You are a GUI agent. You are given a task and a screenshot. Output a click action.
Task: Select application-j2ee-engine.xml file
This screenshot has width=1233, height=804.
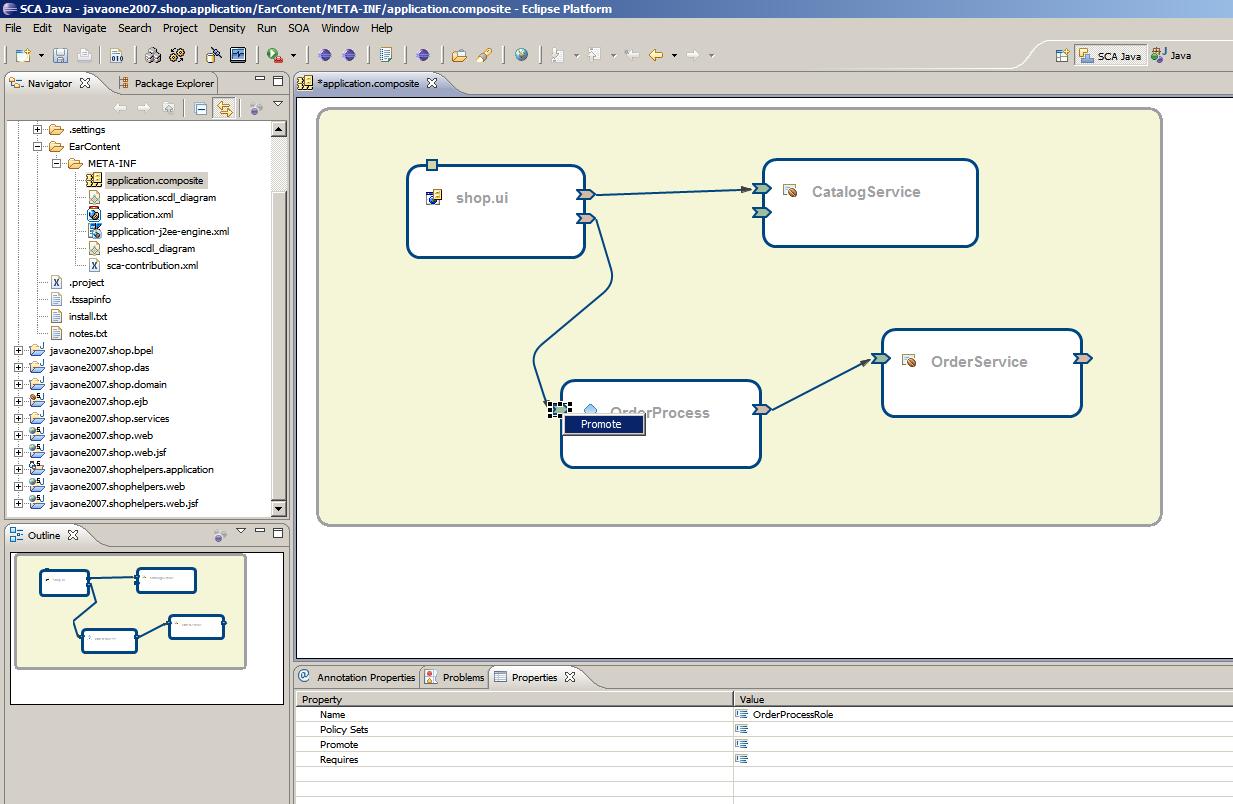pyautogui.click(x=168, y=231)
